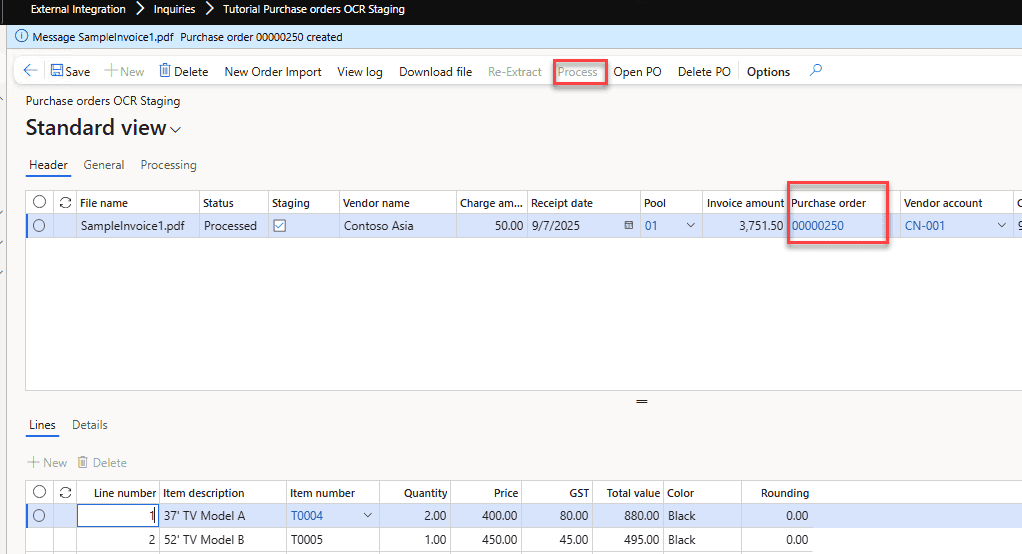Screen dimensions: 1022x554
Task: Click the Line number 1 input field
Action: pos(118,516)
